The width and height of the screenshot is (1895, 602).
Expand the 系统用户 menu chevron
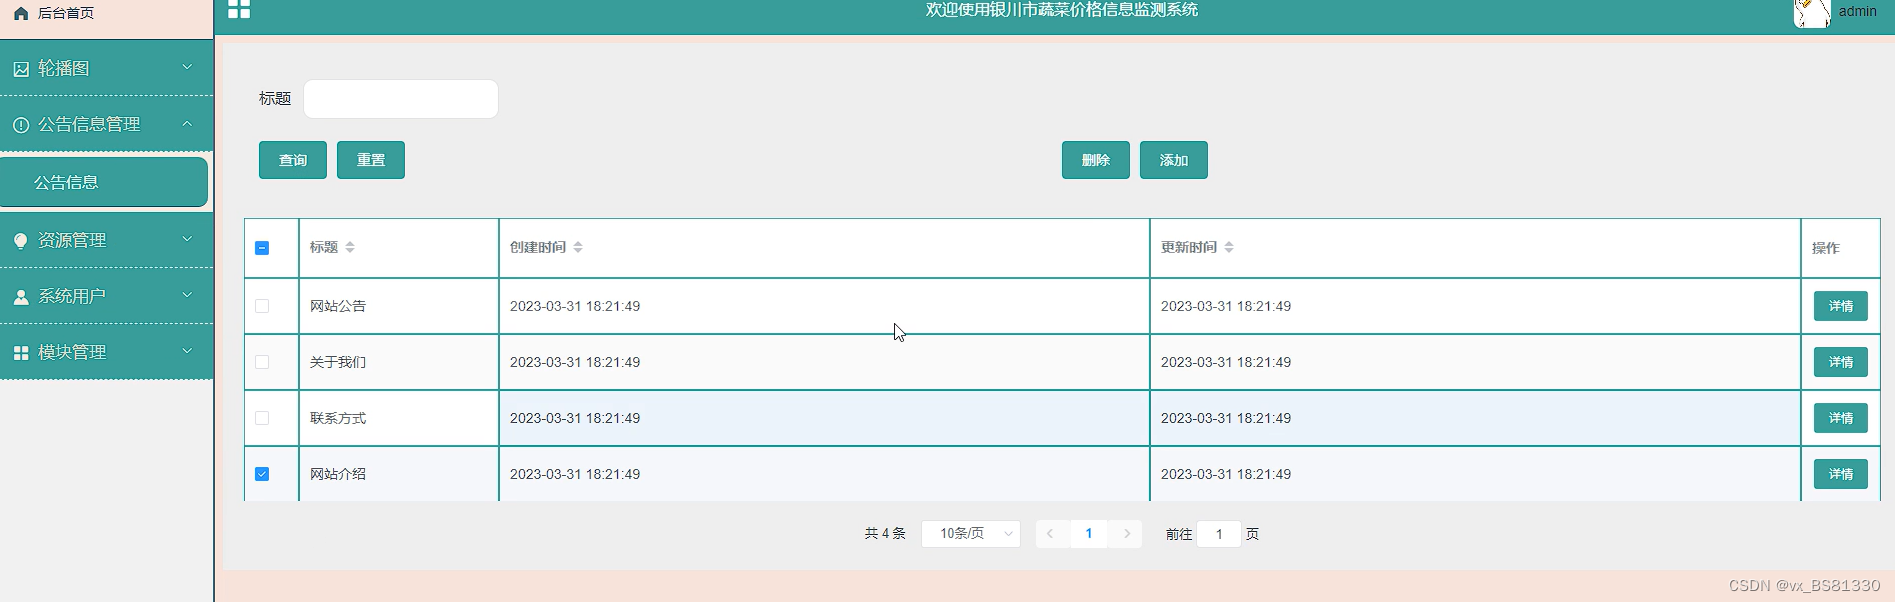187,295
